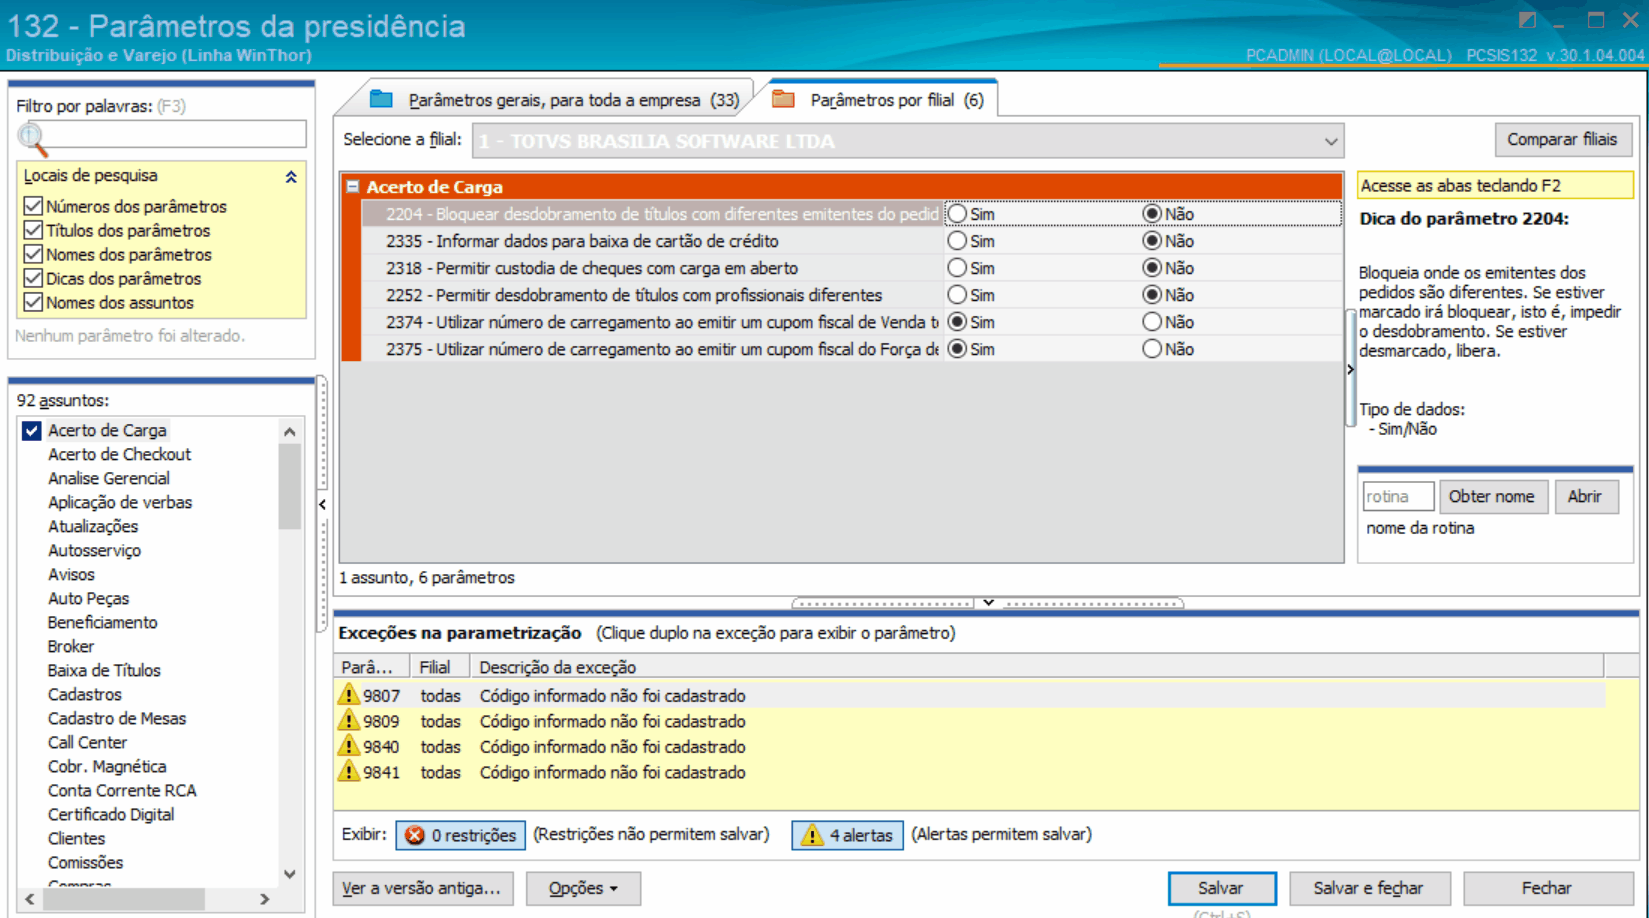Click subjects list scroll down arrow
This screenshot has width=1649, height=918.
(289, 874)
